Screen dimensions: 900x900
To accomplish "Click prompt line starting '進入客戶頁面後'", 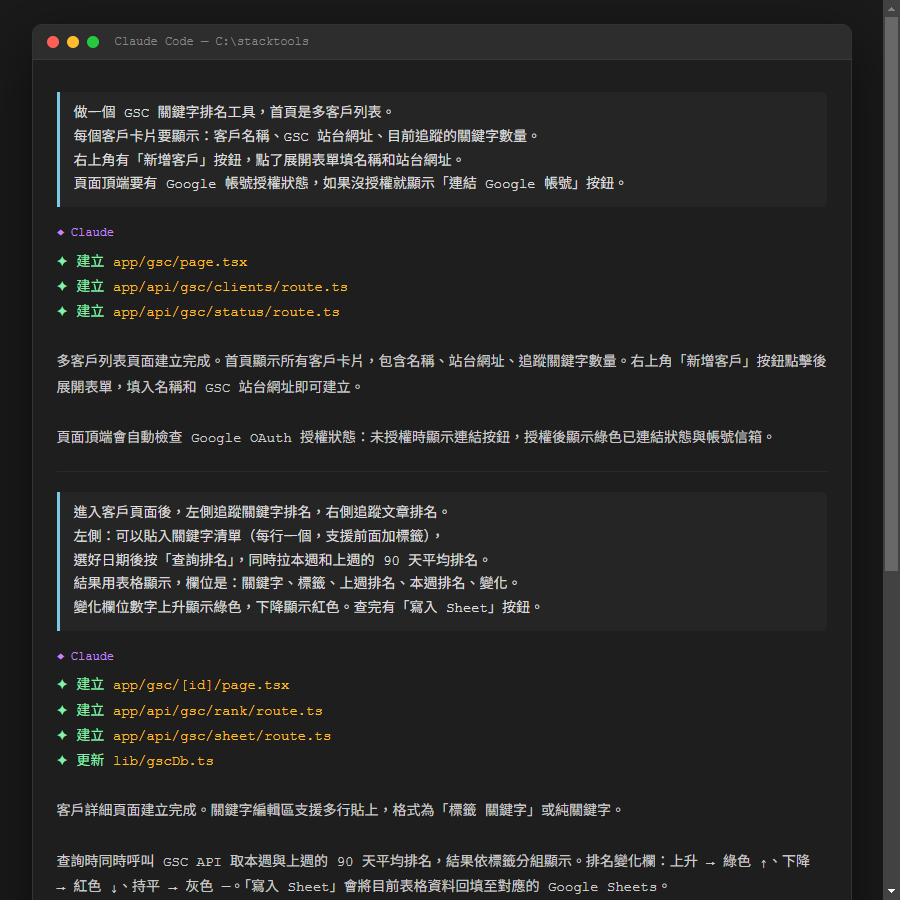I will [x=261, y=512].
